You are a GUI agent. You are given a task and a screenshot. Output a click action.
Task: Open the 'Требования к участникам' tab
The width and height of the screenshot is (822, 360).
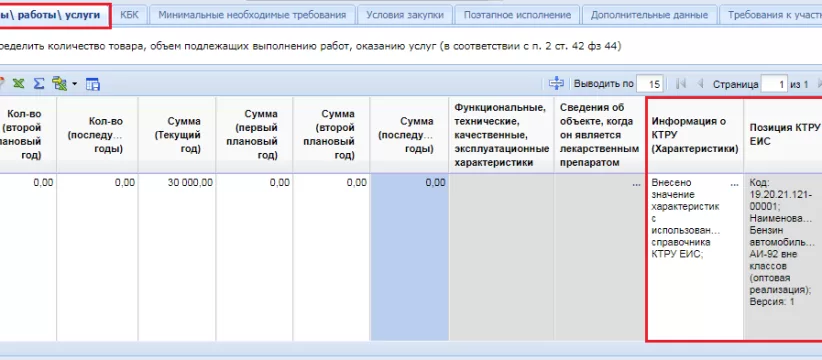pyautogui.click(x=771, y=15)
